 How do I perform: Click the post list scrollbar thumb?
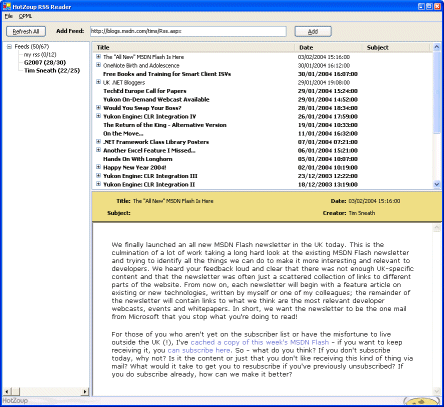(x=437, y=92)
